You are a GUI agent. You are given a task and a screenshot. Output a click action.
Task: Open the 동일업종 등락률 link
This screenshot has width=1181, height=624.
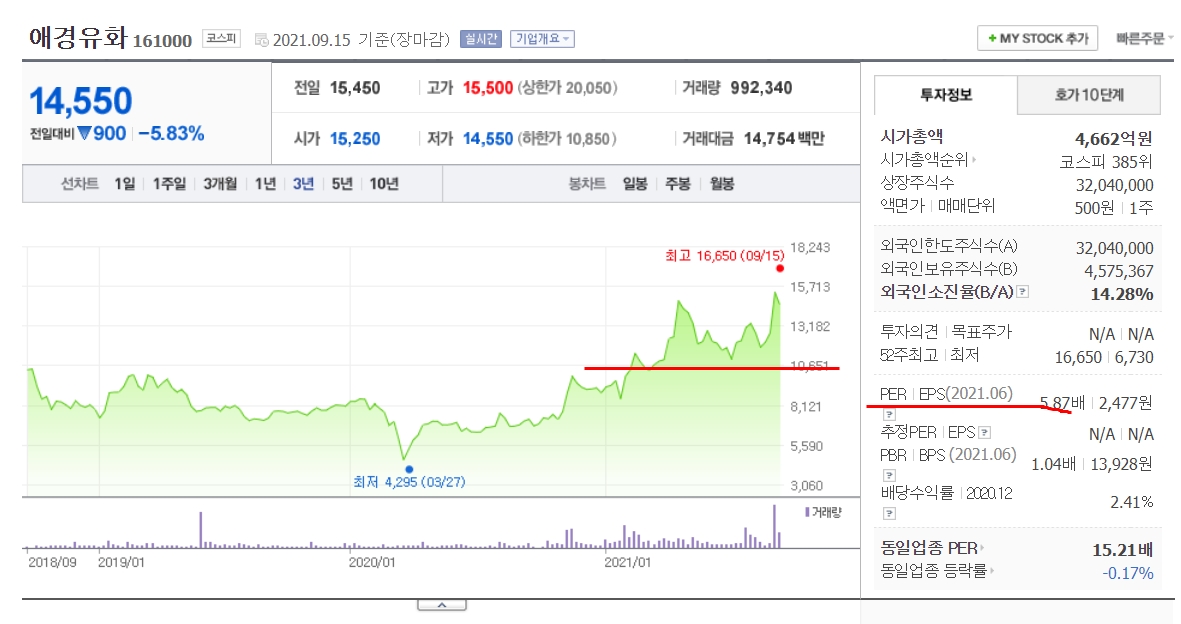[x=938, y=571]
